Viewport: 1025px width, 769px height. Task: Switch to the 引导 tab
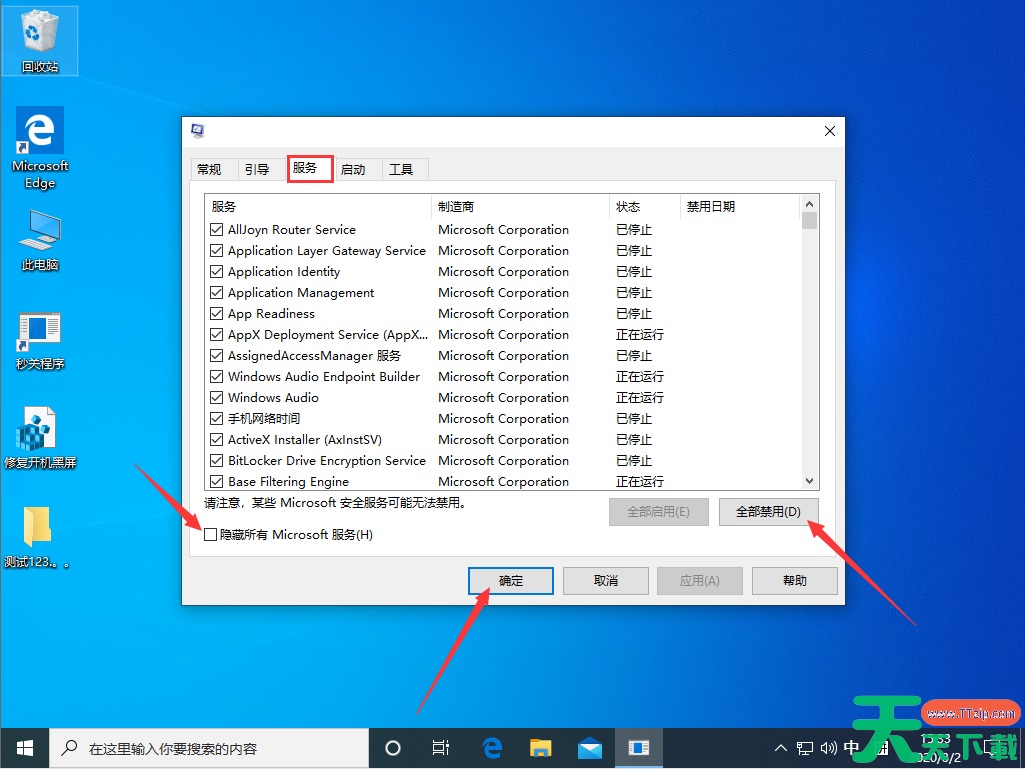(x=257, y=169)
